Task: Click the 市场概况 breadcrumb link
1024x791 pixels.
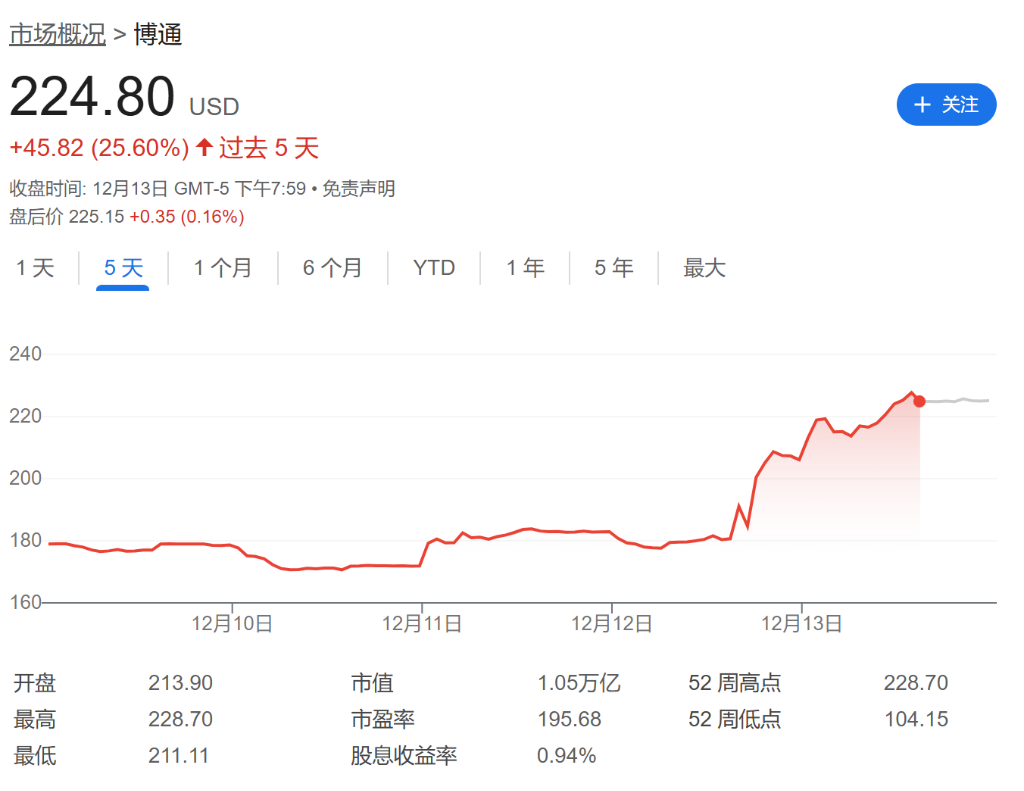Action: [x=57, y=33]
